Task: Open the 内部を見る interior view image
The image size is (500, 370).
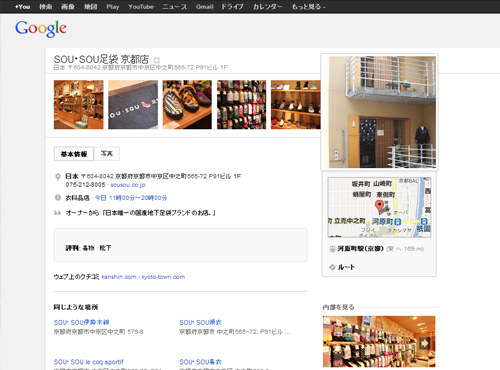Action: [379, 341]
